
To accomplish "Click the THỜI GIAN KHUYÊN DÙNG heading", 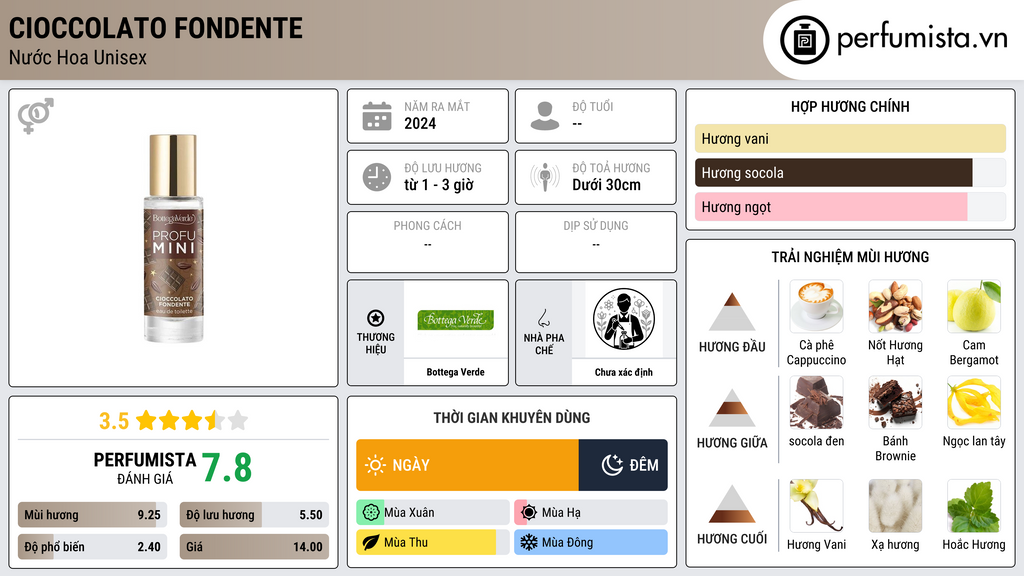I will pyautogui.click(x=512, y=418).
